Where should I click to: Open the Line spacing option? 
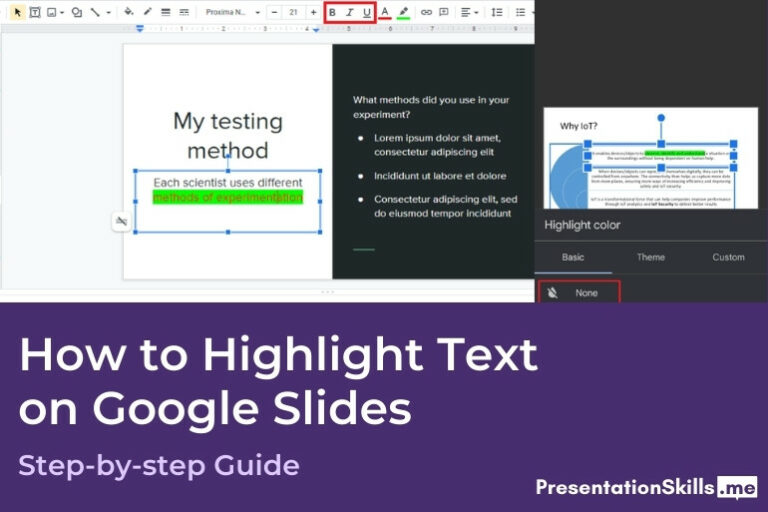click(x=497, y=12)
